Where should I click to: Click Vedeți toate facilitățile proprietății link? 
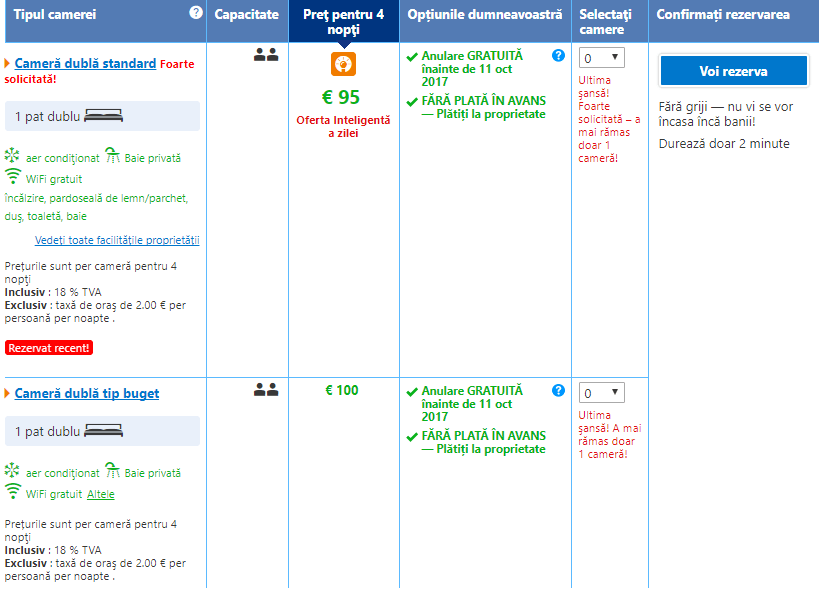pos(117,240)
